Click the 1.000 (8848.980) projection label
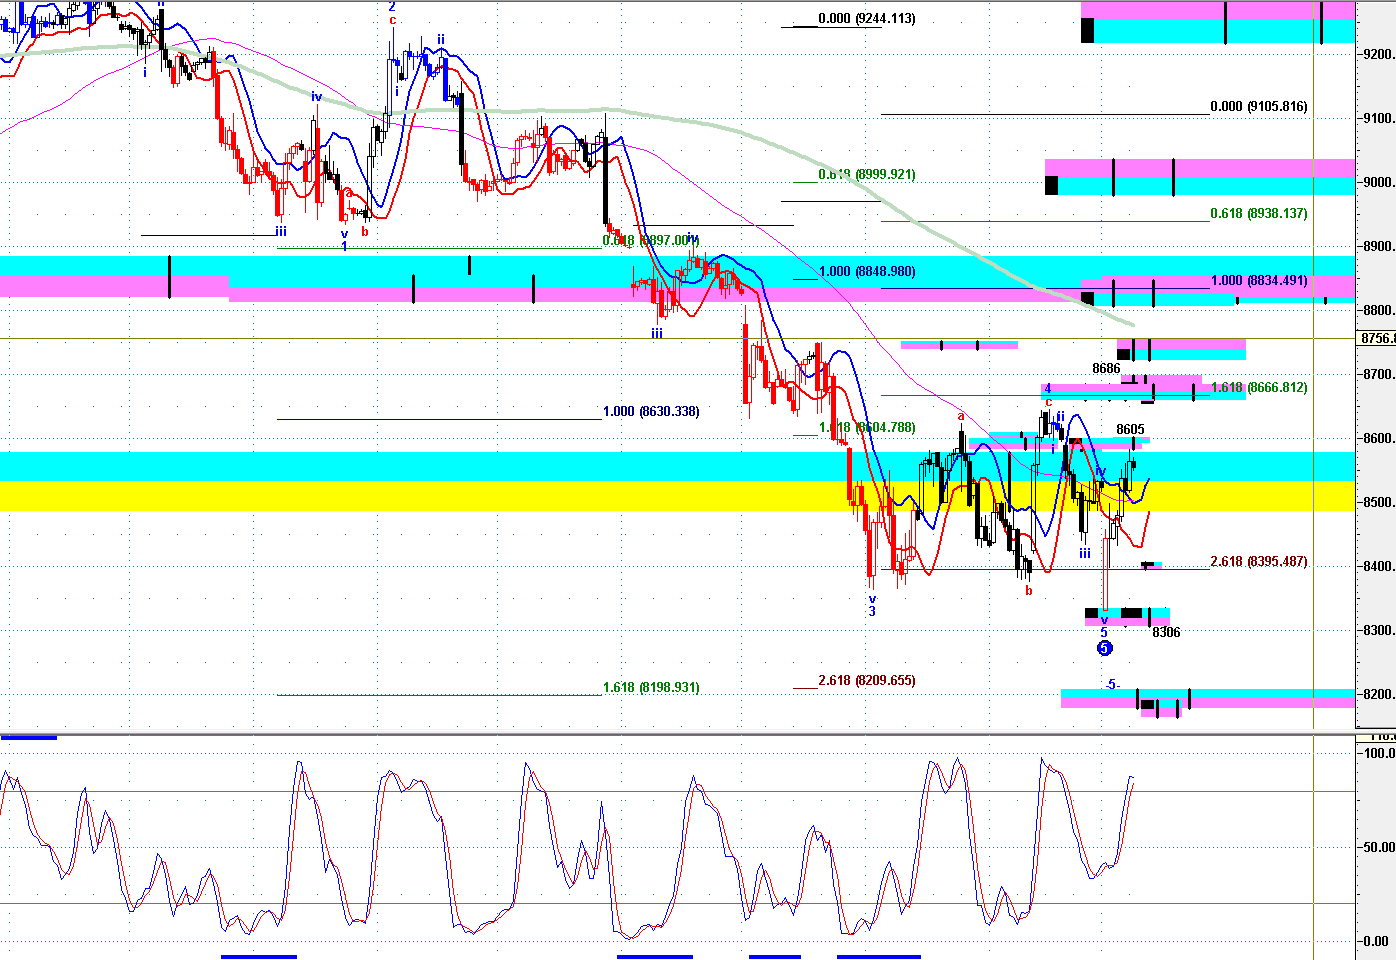1396x960 pixels. (x=866, y=272)
